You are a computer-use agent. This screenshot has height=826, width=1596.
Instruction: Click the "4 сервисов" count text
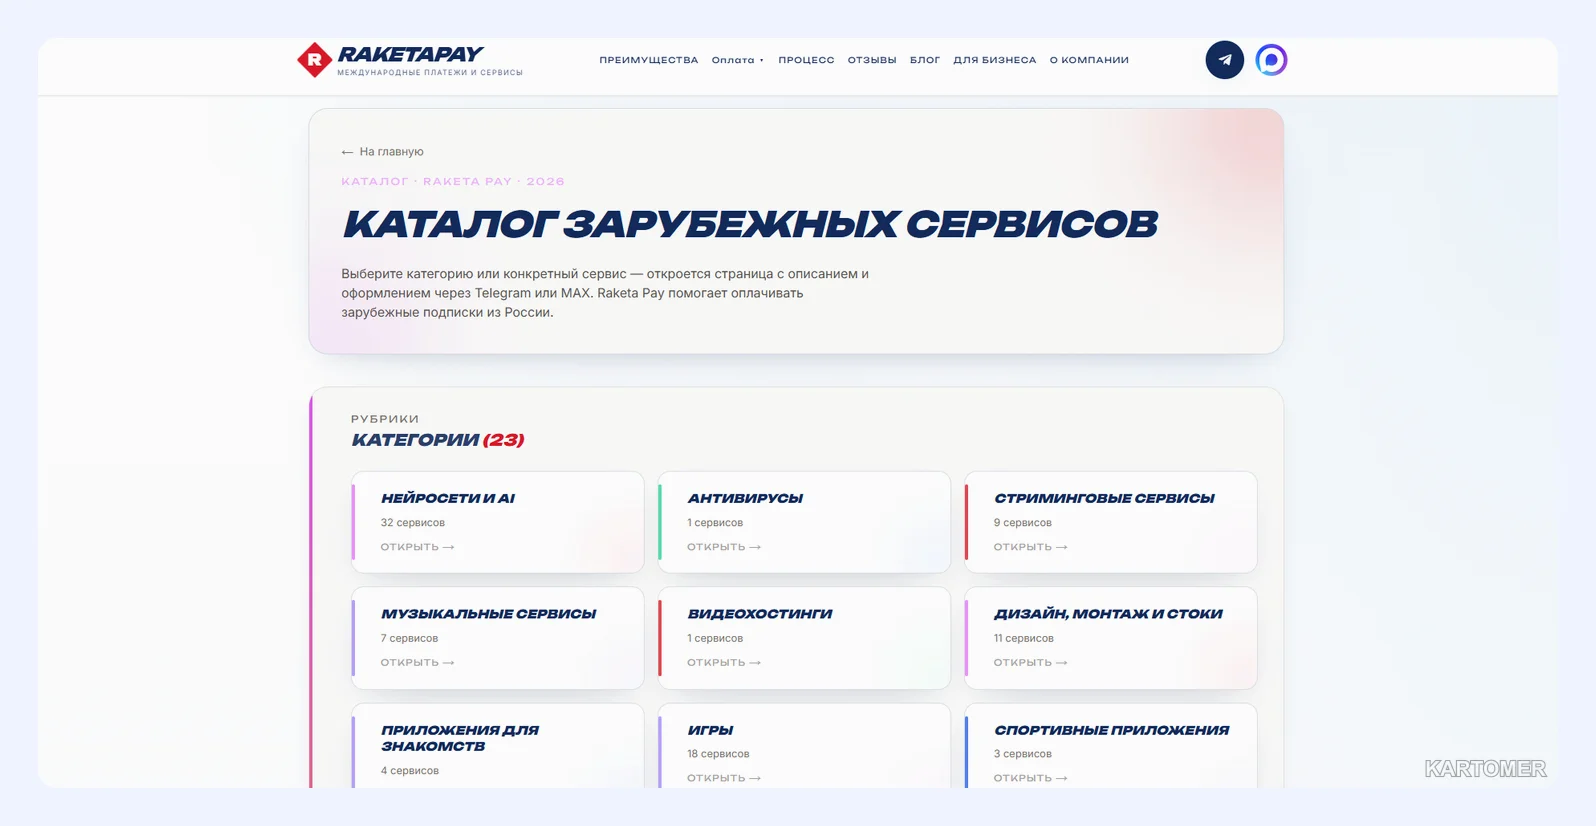coord(409,771)
